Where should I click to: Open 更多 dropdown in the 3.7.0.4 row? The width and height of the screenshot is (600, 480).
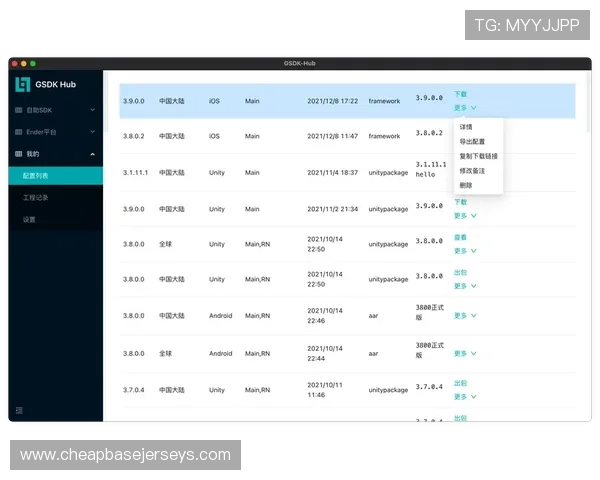point(465,397)
